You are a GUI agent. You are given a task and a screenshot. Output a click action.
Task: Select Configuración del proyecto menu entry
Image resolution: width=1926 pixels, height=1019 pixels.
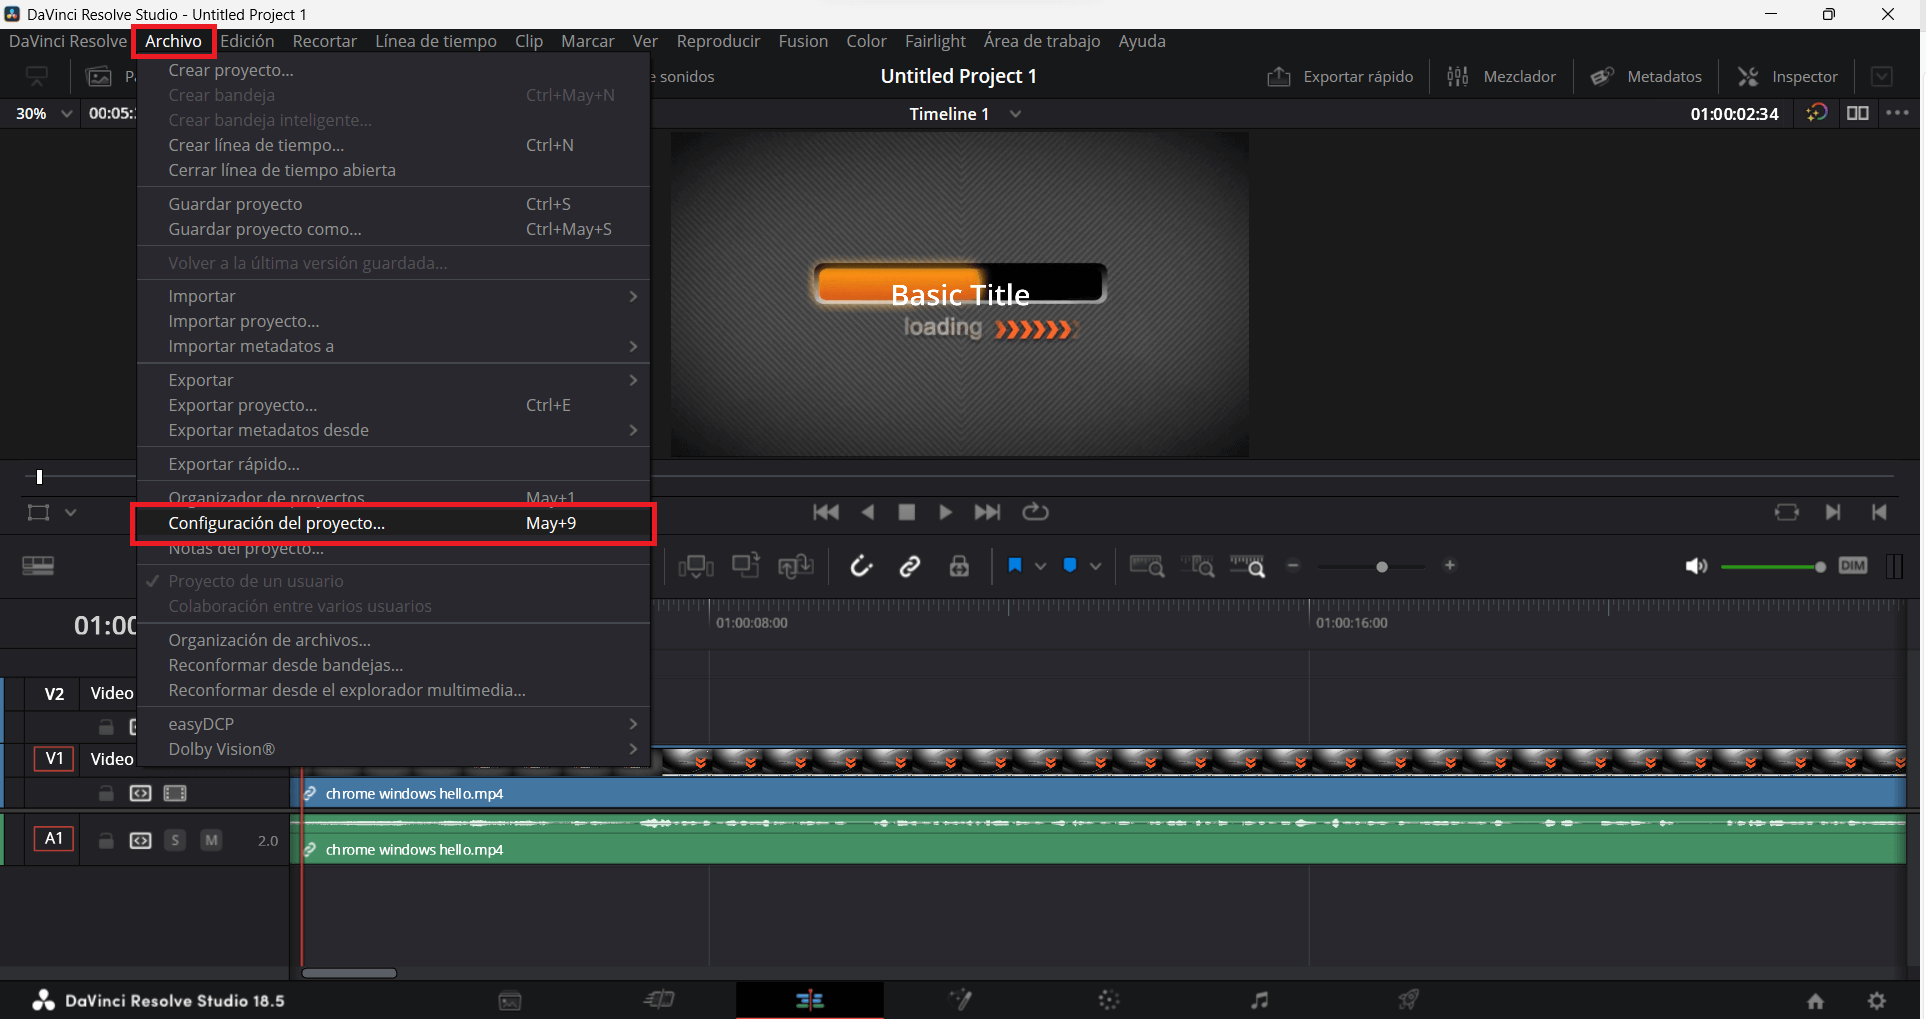point(393,523)
